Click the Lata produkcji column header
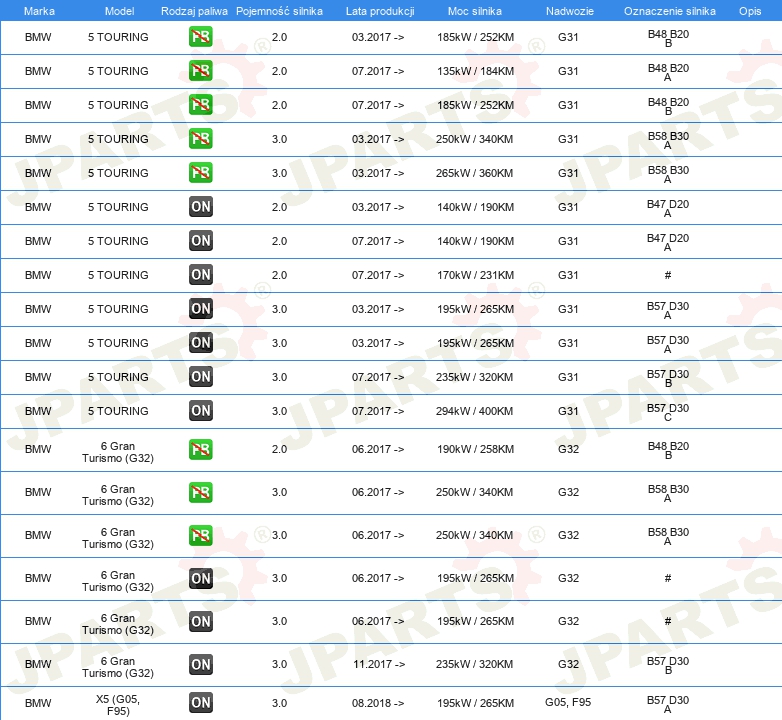Screen dimensions: 782x720 380,11
